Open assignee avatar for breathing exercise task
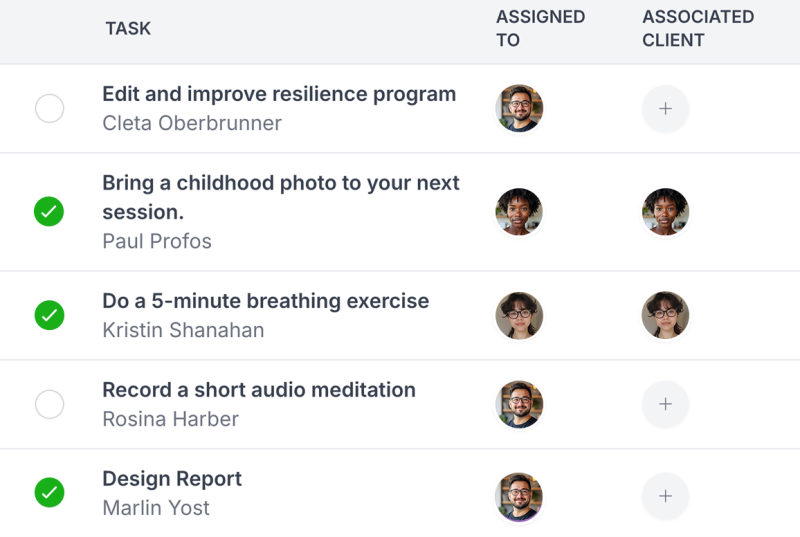This screenshot has height=537, width=800. tap(519, 316)
